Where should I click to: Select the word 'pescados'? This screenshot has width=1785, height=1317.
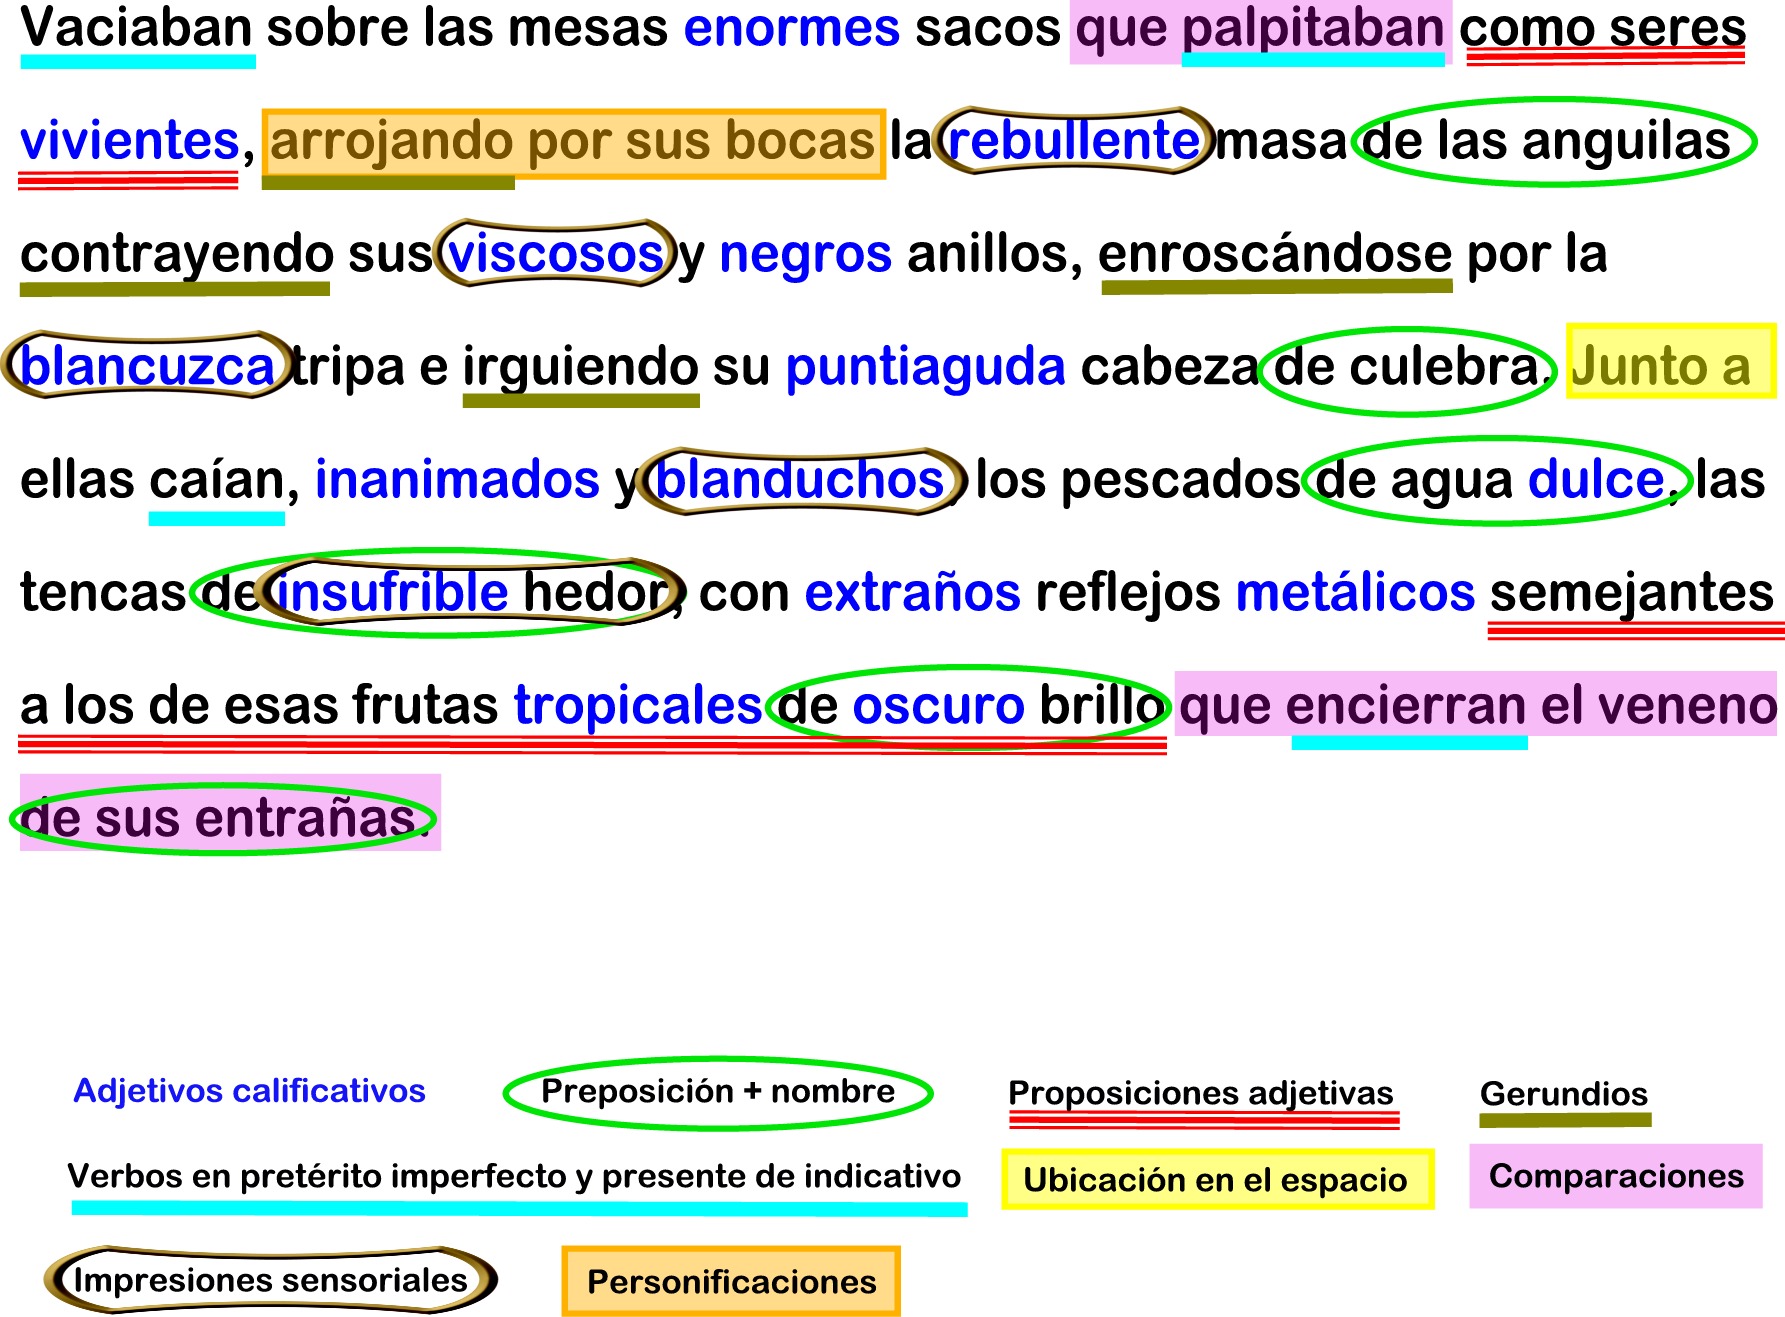[1180, 480]
